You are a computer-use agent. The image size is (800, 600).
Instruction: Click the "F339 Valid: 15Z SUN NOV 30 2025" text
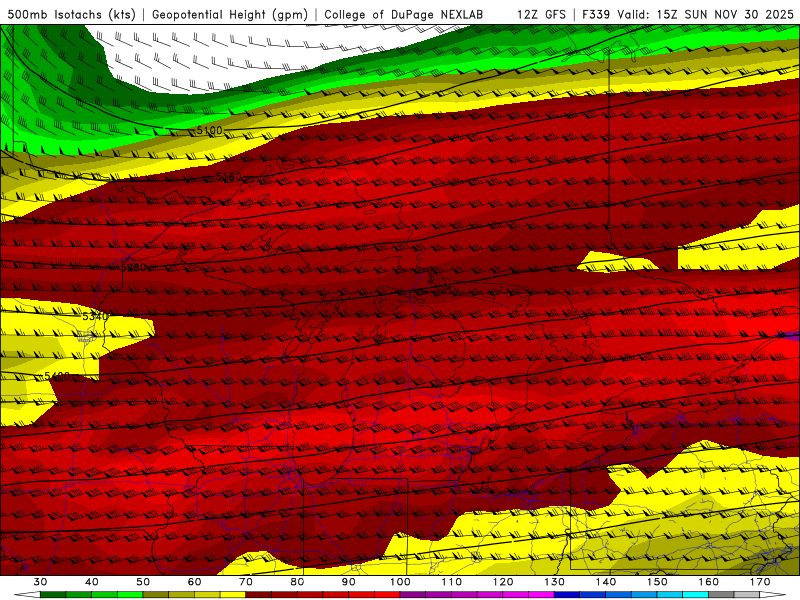(x=688, y=15)
